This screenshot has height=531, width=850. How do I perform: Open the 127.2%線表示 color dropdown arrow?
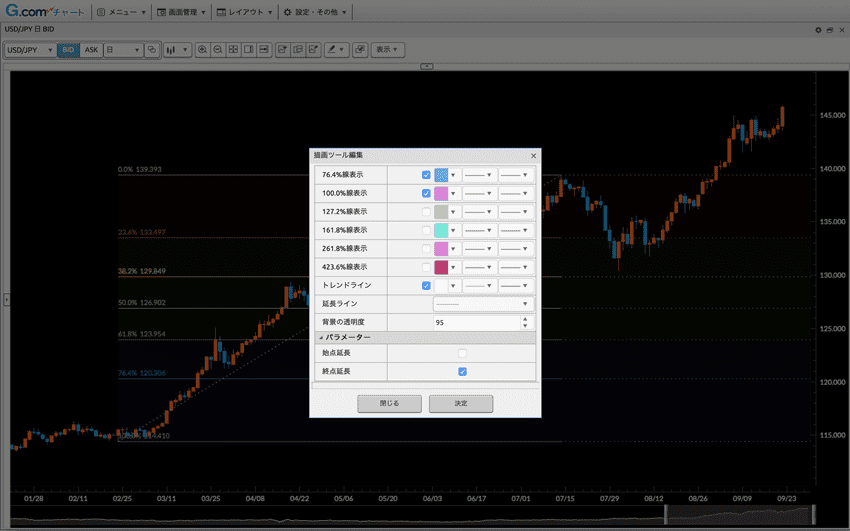[x=453, y=212]
